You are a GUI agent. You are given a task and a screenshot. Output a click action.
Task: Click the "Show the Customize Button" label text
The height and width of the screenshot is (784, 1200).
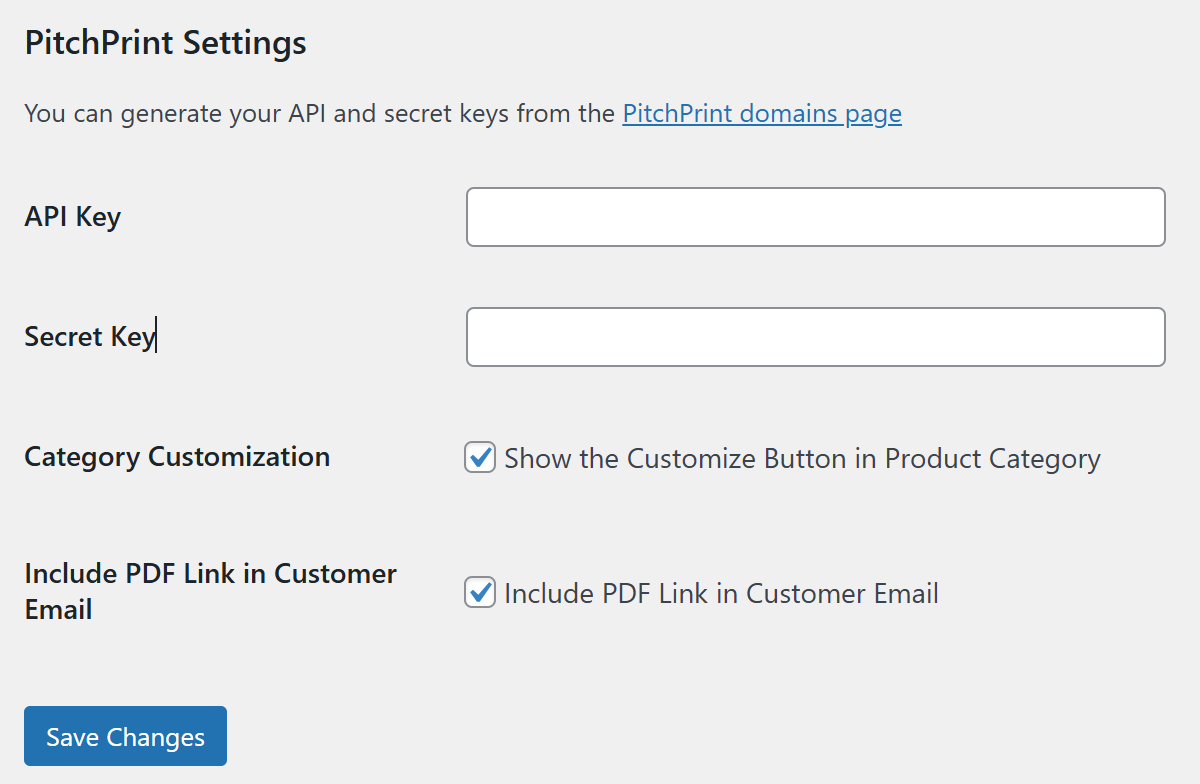tap(800, 459)
